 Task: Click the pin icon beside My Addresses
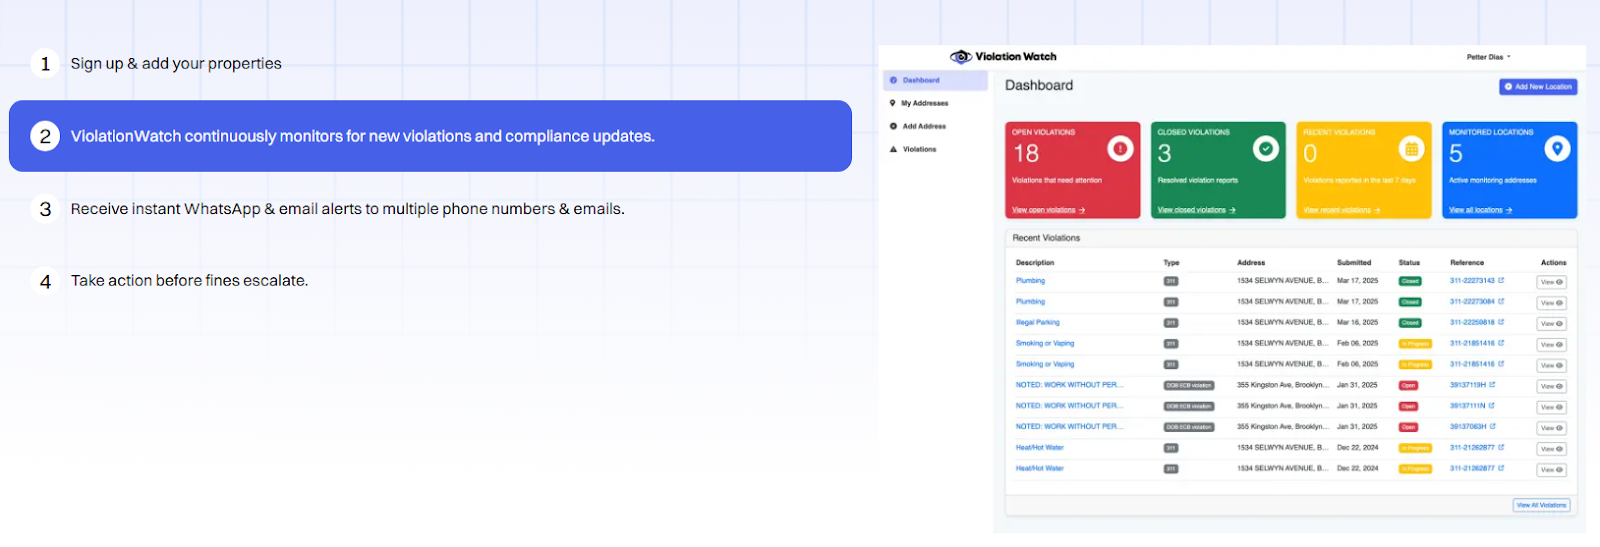coord(893,103)
